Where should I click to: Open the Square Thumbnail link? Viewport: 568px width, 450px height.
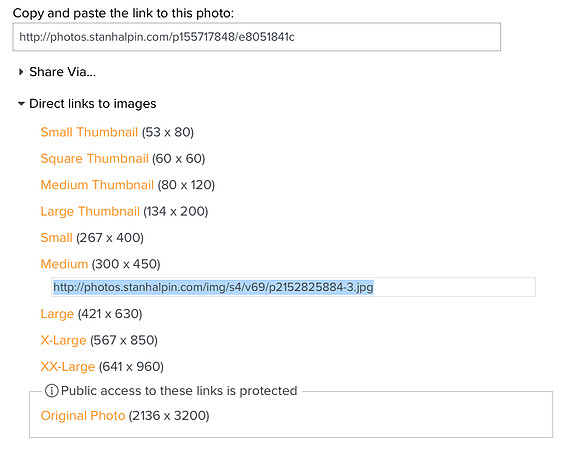95,158
